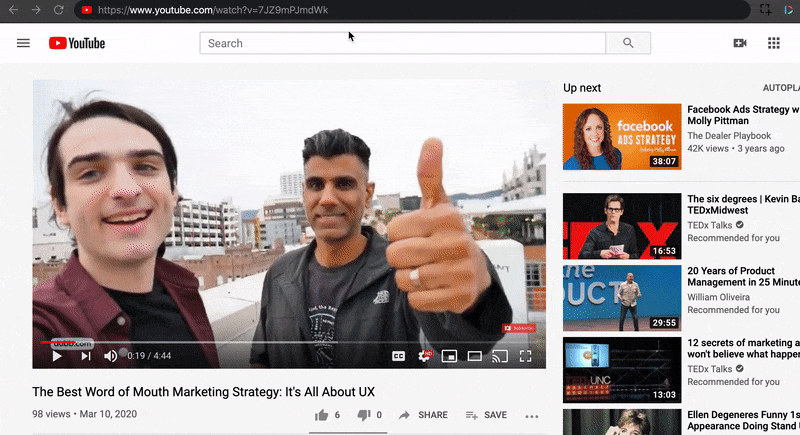The width and height of the screenshot is (800, 435).
Task: Click the YouTube favicon in address bar
Action: 87,10
